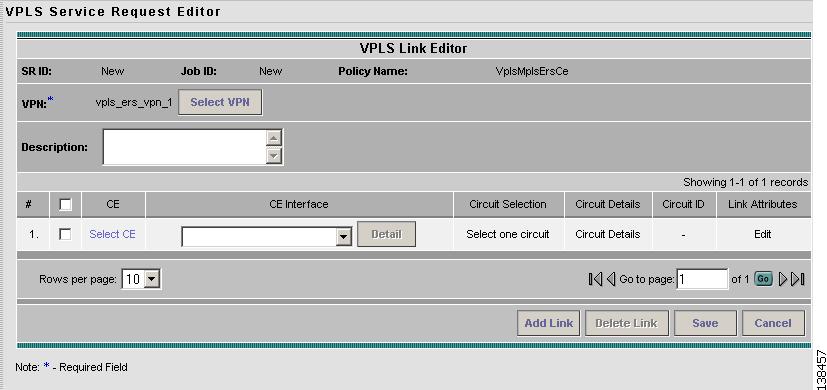Open Select CE link
The image size is (827, 390).
pos(112,234)
